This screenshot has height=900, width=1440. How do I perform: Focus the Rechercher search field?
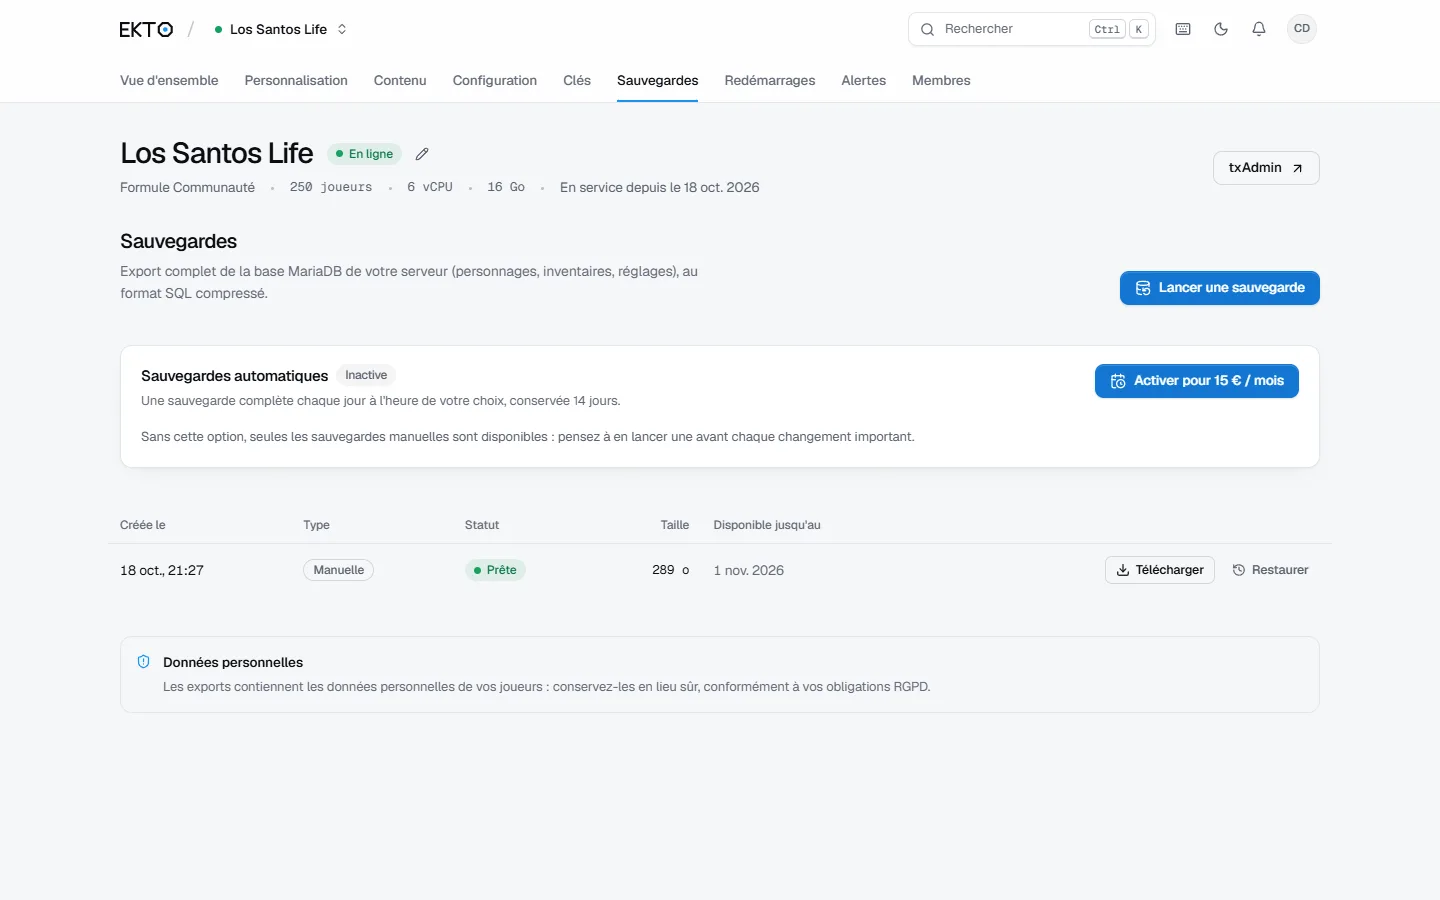tap(1032, 29)
